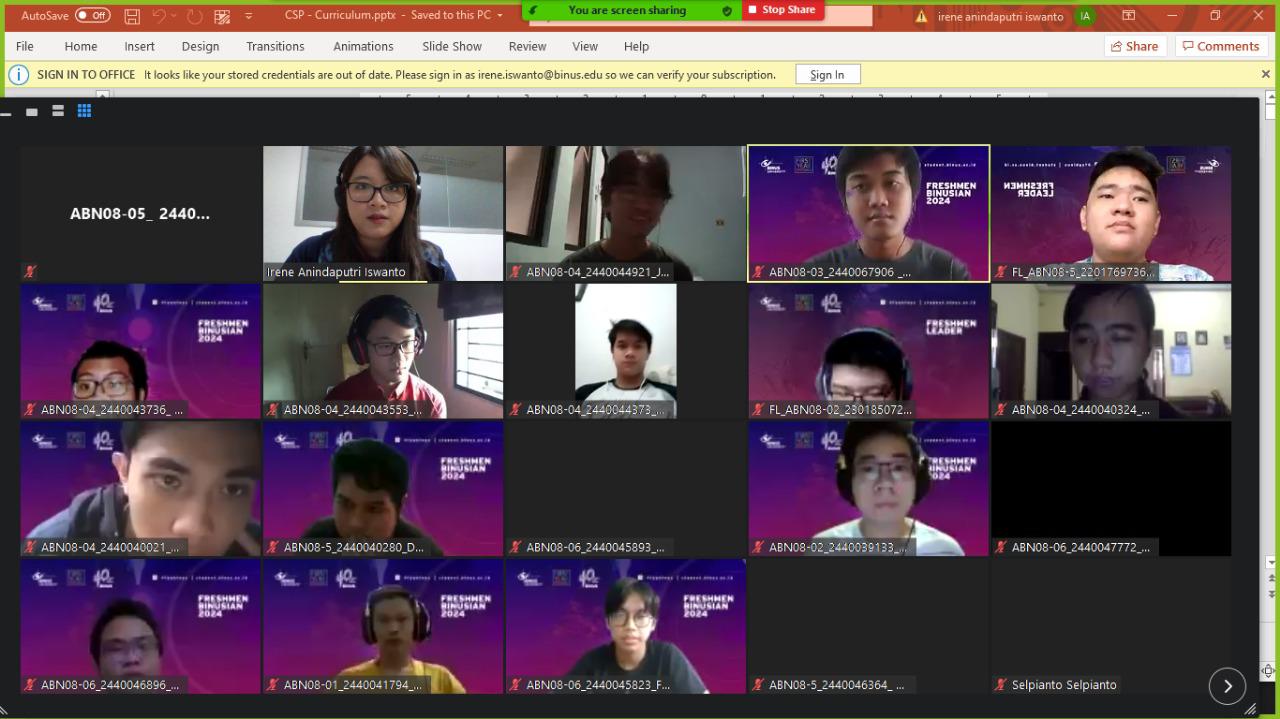Switch Zoom panel to single-video view
This screenshot has width=1280, height=719.
click(x=32, y=111)
